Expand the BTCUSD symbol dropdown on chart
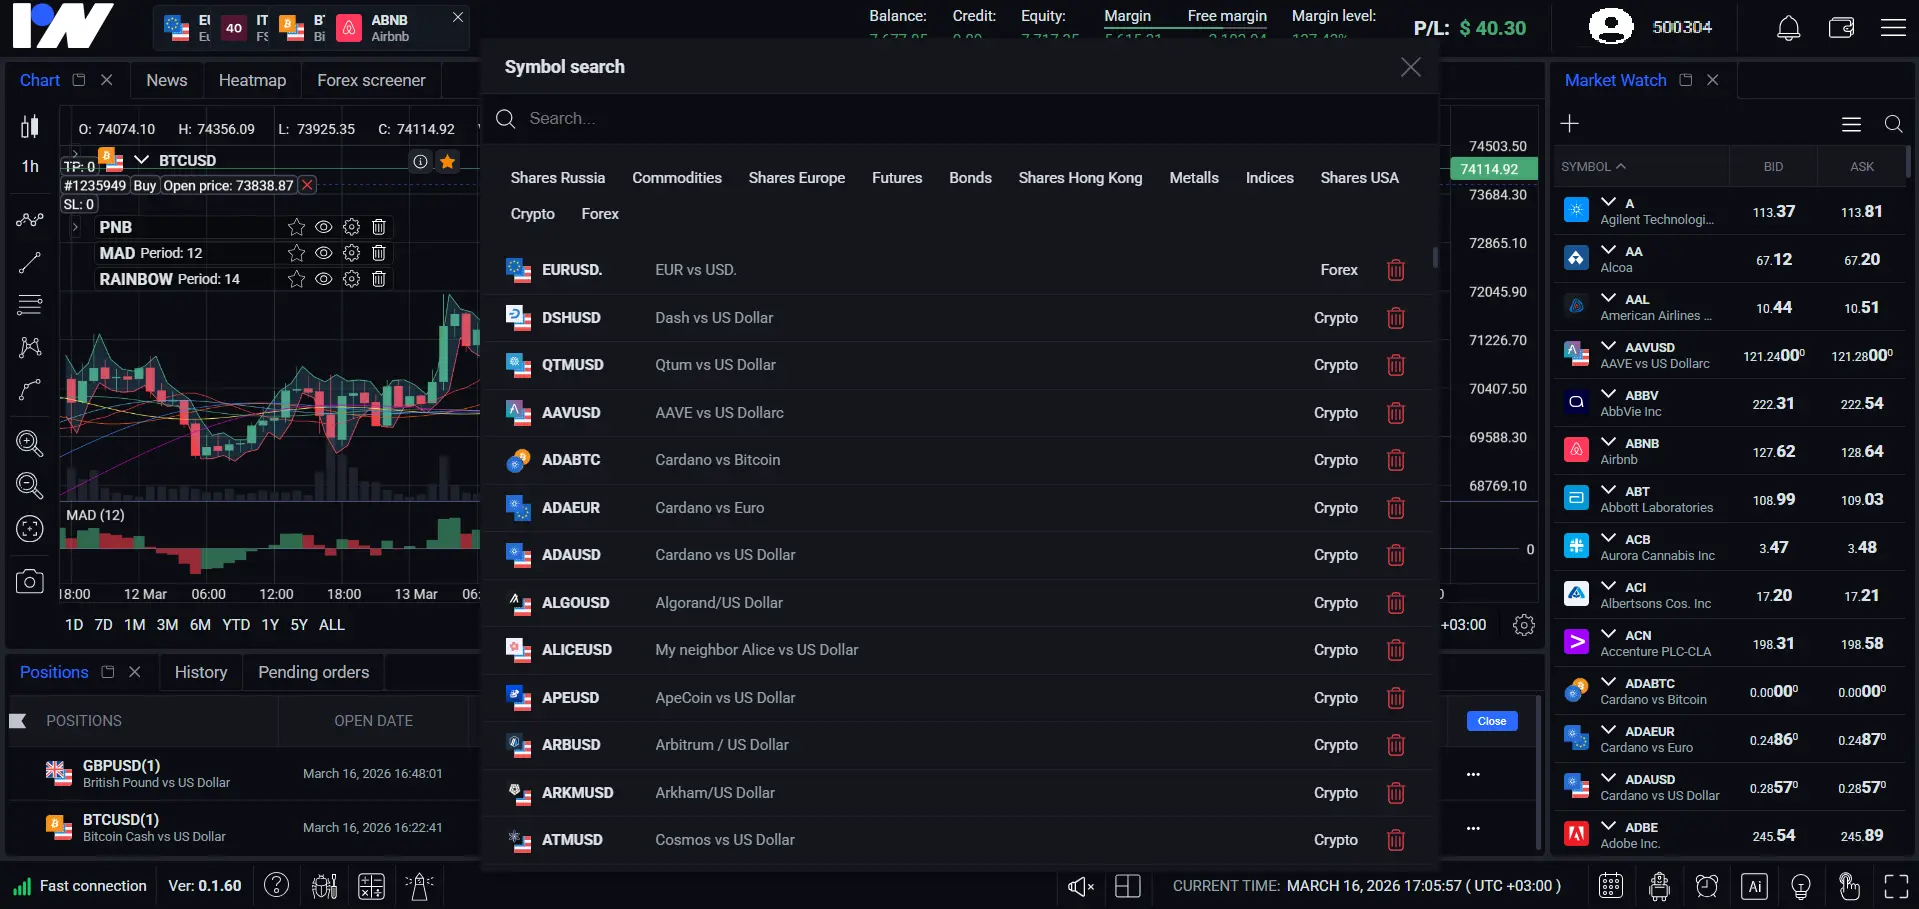Screen dimensions: 1919x909 click(142, 160)
